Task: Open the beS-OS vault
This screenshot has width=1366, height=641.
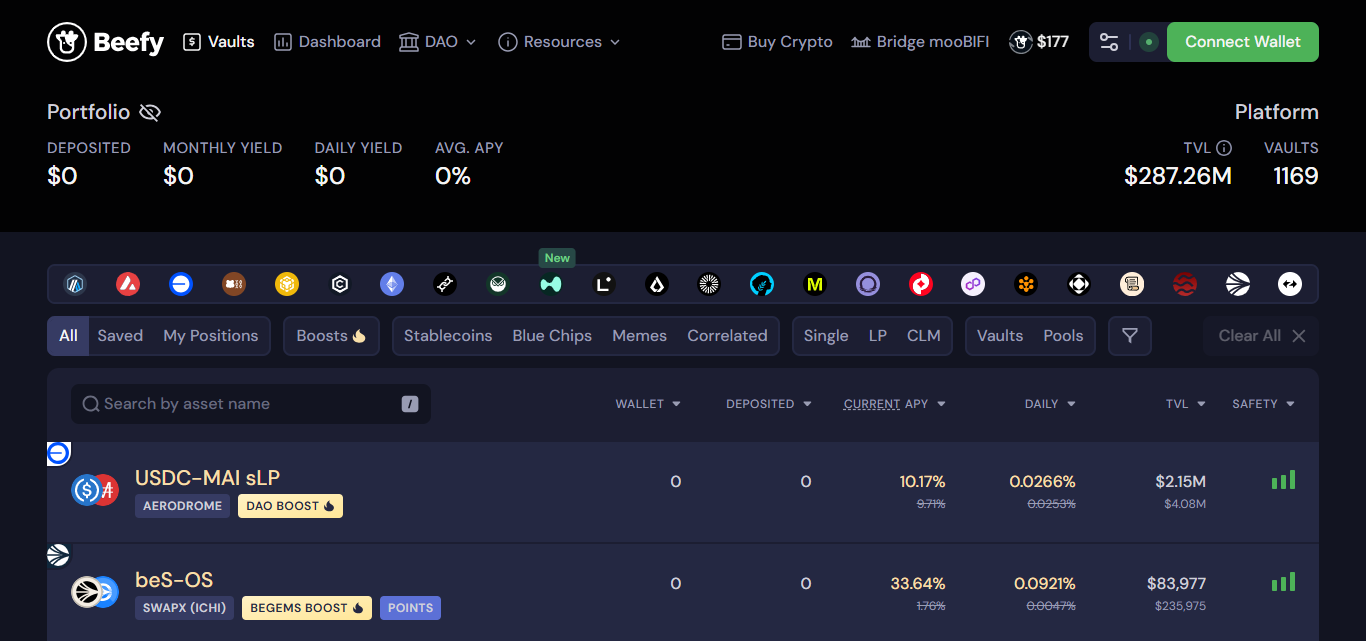Action: [x=683, y=593]
